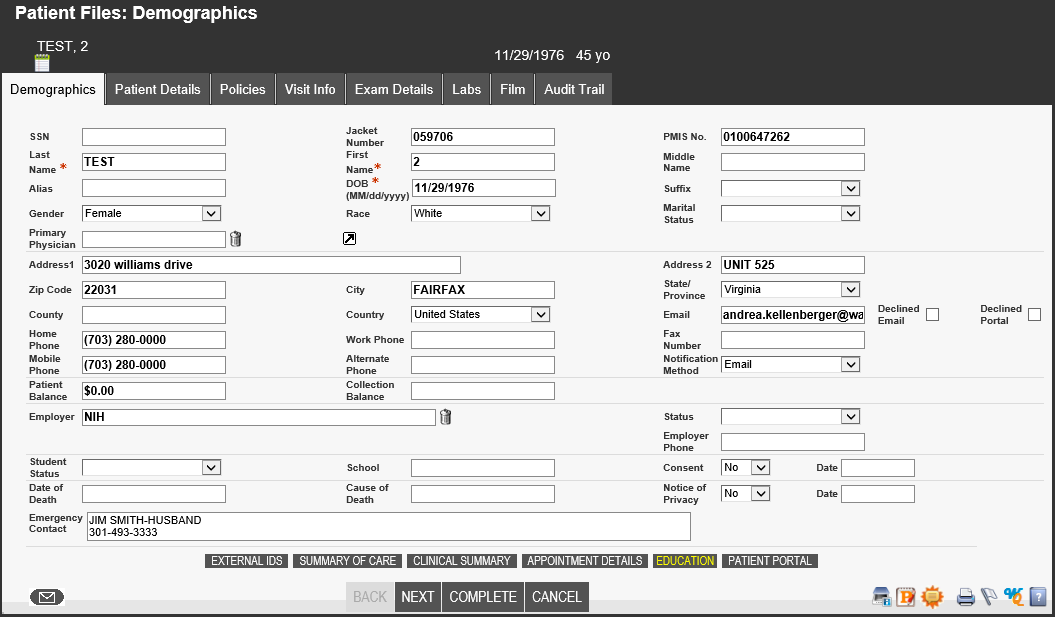This screenshot has height=617, width=1055.
Task: Open help with the question mark book icon
Action: pyautogui.click(x=1038, y=597)
